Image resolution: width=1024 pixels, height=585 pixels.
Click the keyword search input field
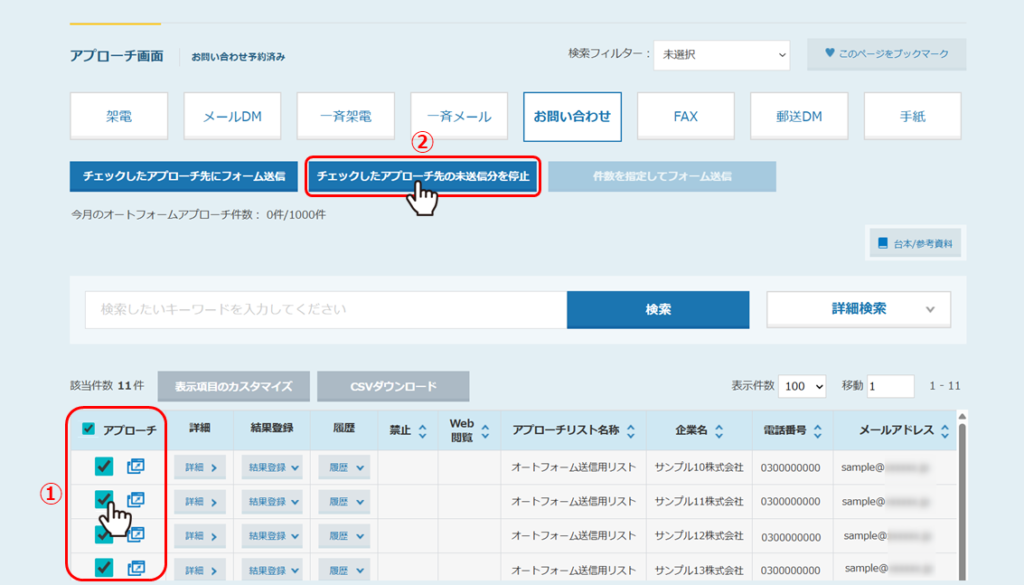coord(326,310)
